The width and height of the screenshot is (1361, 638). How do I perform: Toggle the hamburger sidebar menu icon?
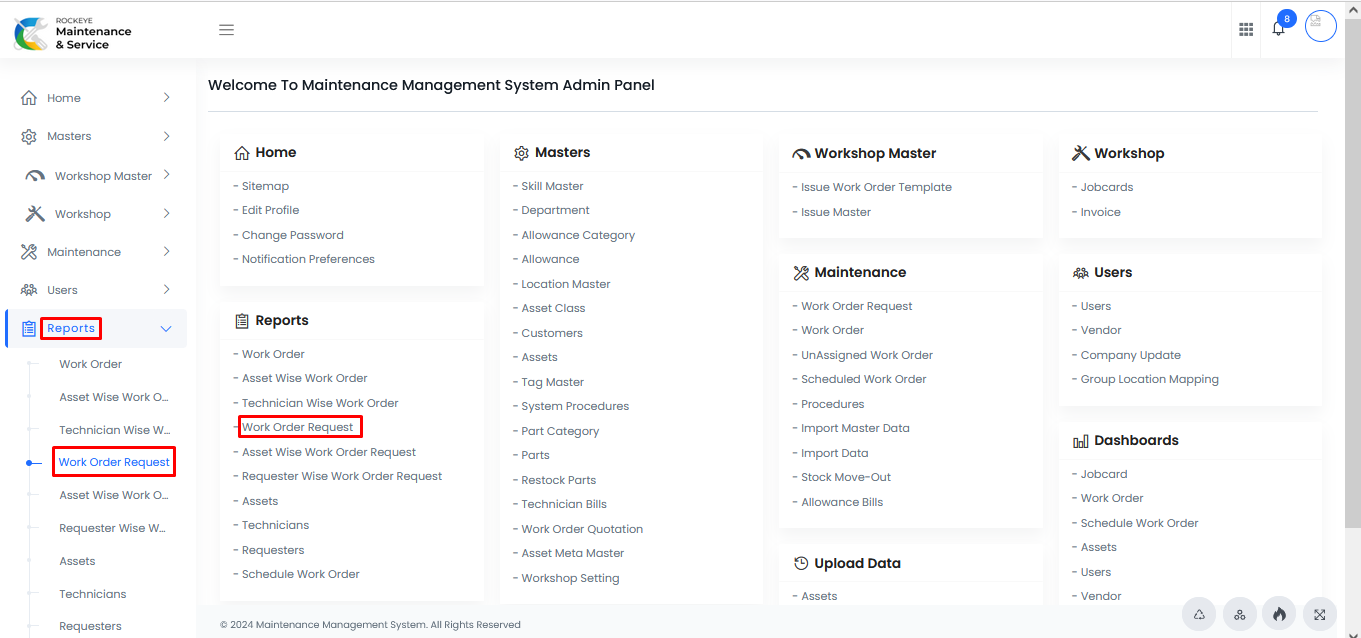coord(226,30)
